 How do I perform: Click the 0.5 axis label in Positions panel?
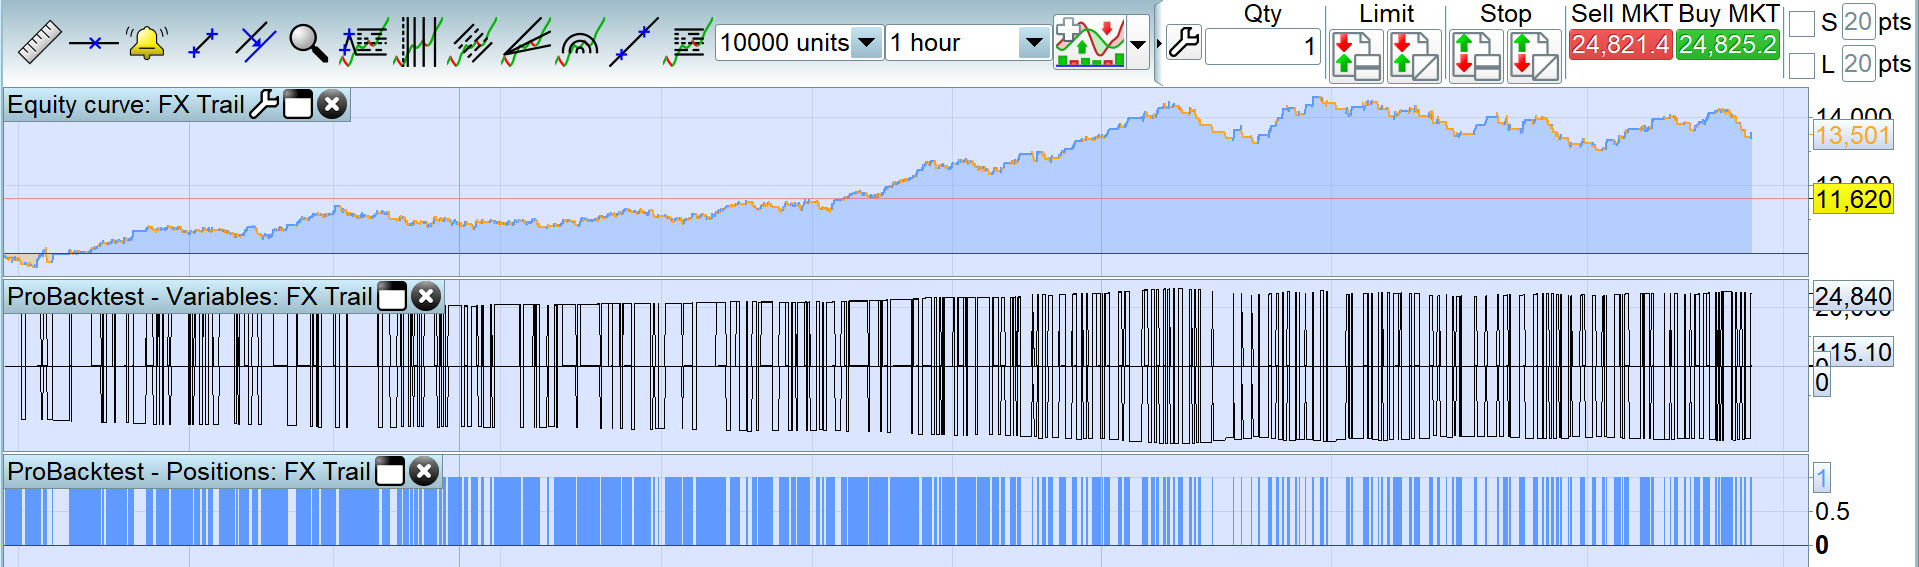(x=1832, y=511)
